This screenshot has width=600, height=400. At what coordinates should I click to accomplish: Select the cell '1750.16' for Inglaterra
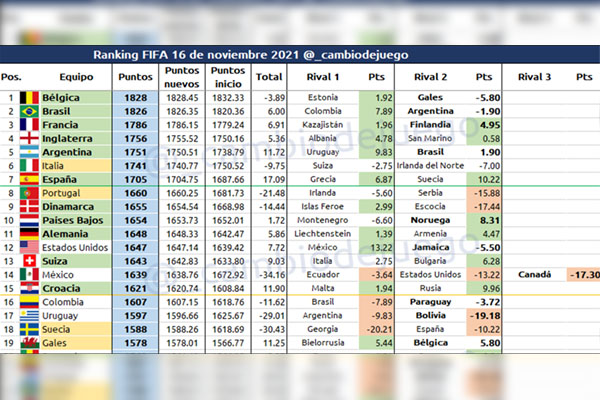pos(228,139)
